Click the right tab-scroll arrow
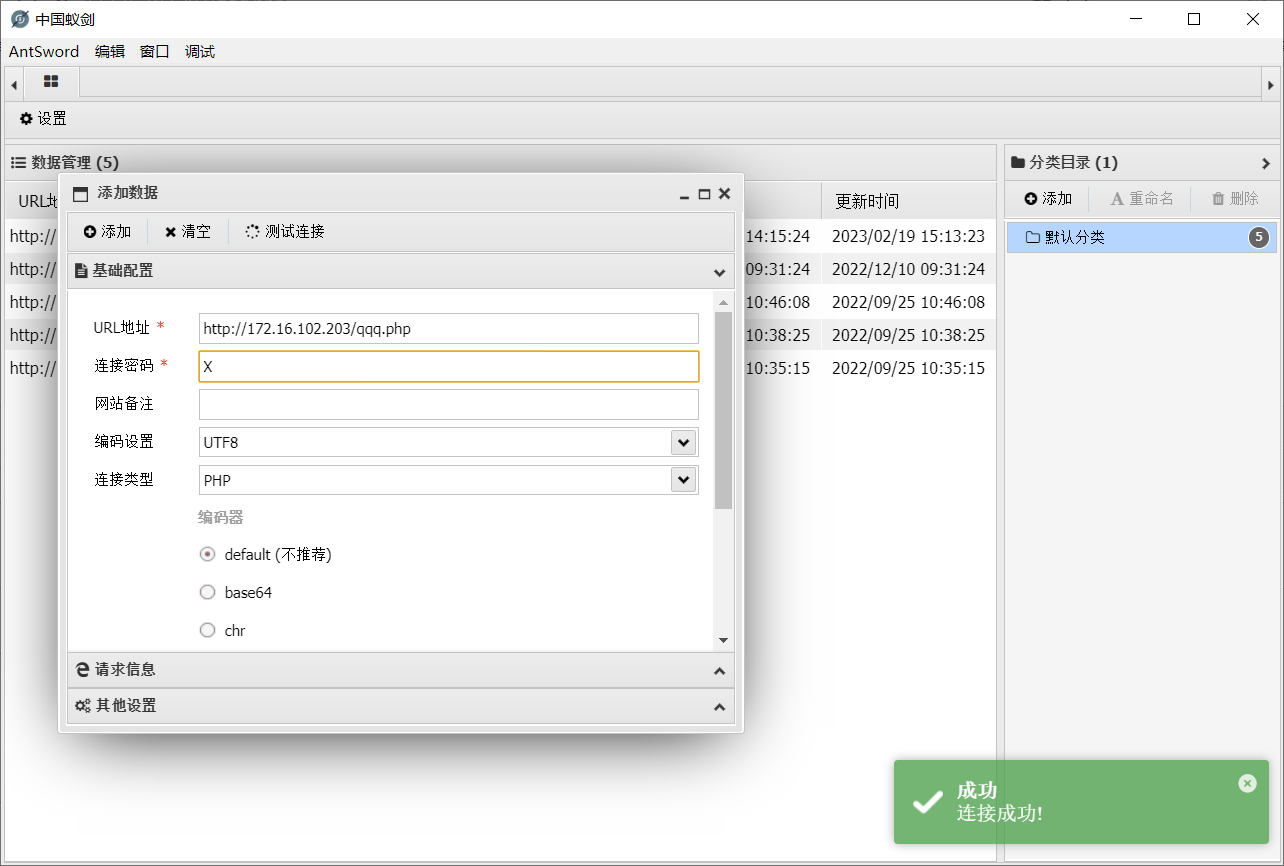Screen dimensions: 1284x866 [1271, 86]
